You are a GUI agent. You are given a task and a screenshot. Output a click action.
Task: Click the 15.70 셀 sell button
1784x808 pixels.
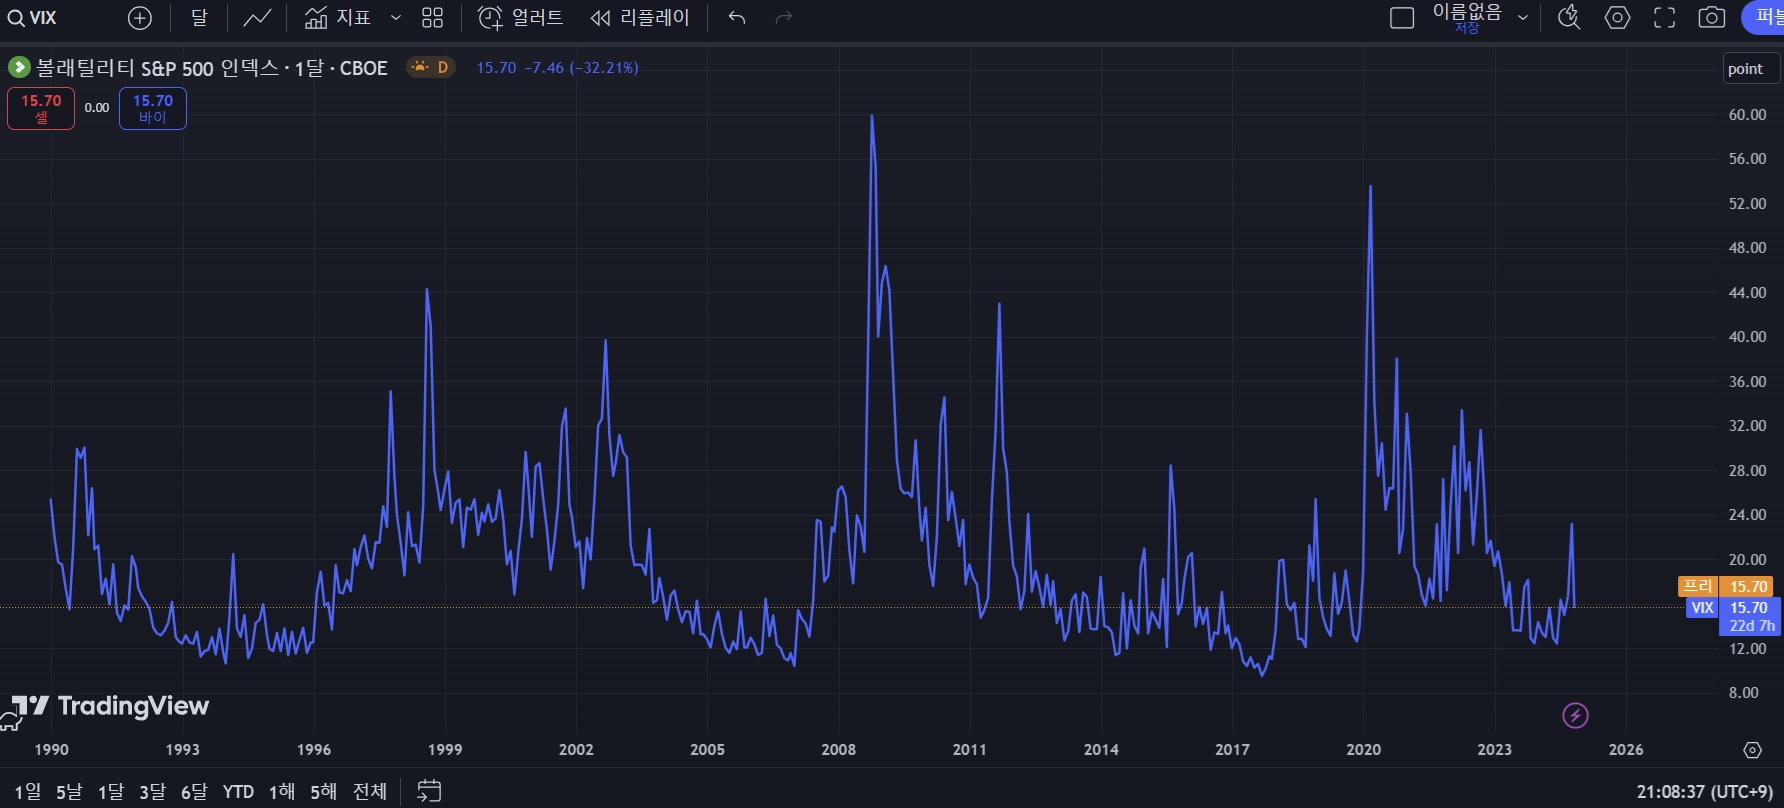41,108
